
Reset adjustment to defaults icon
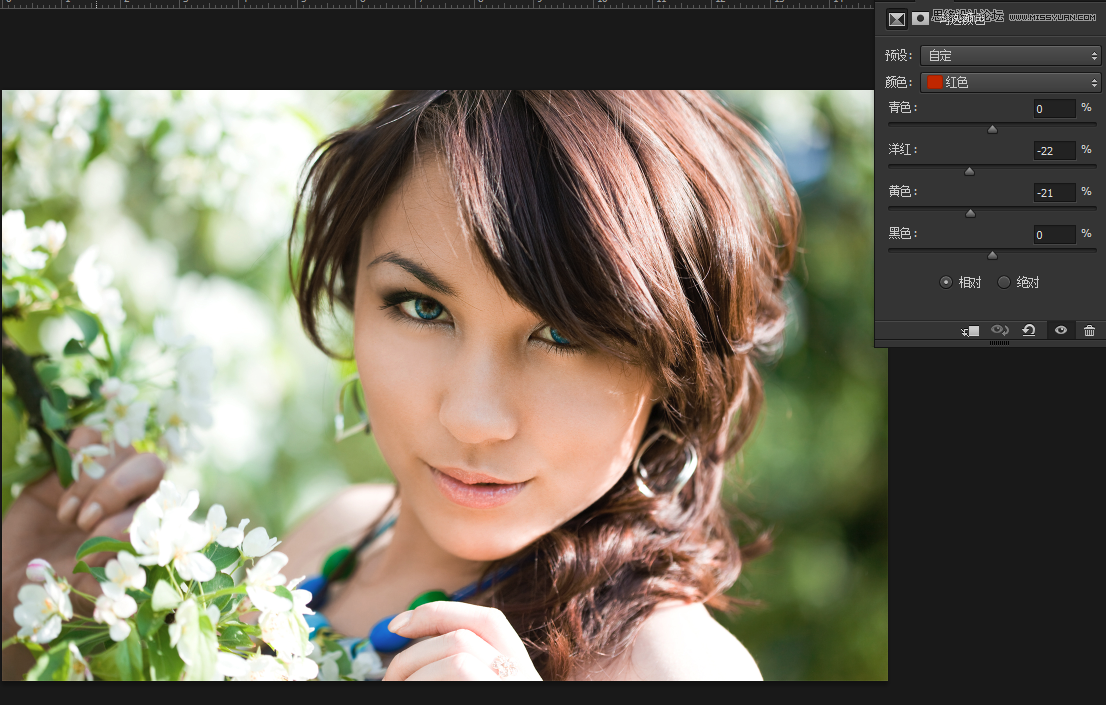(1029, 330)
